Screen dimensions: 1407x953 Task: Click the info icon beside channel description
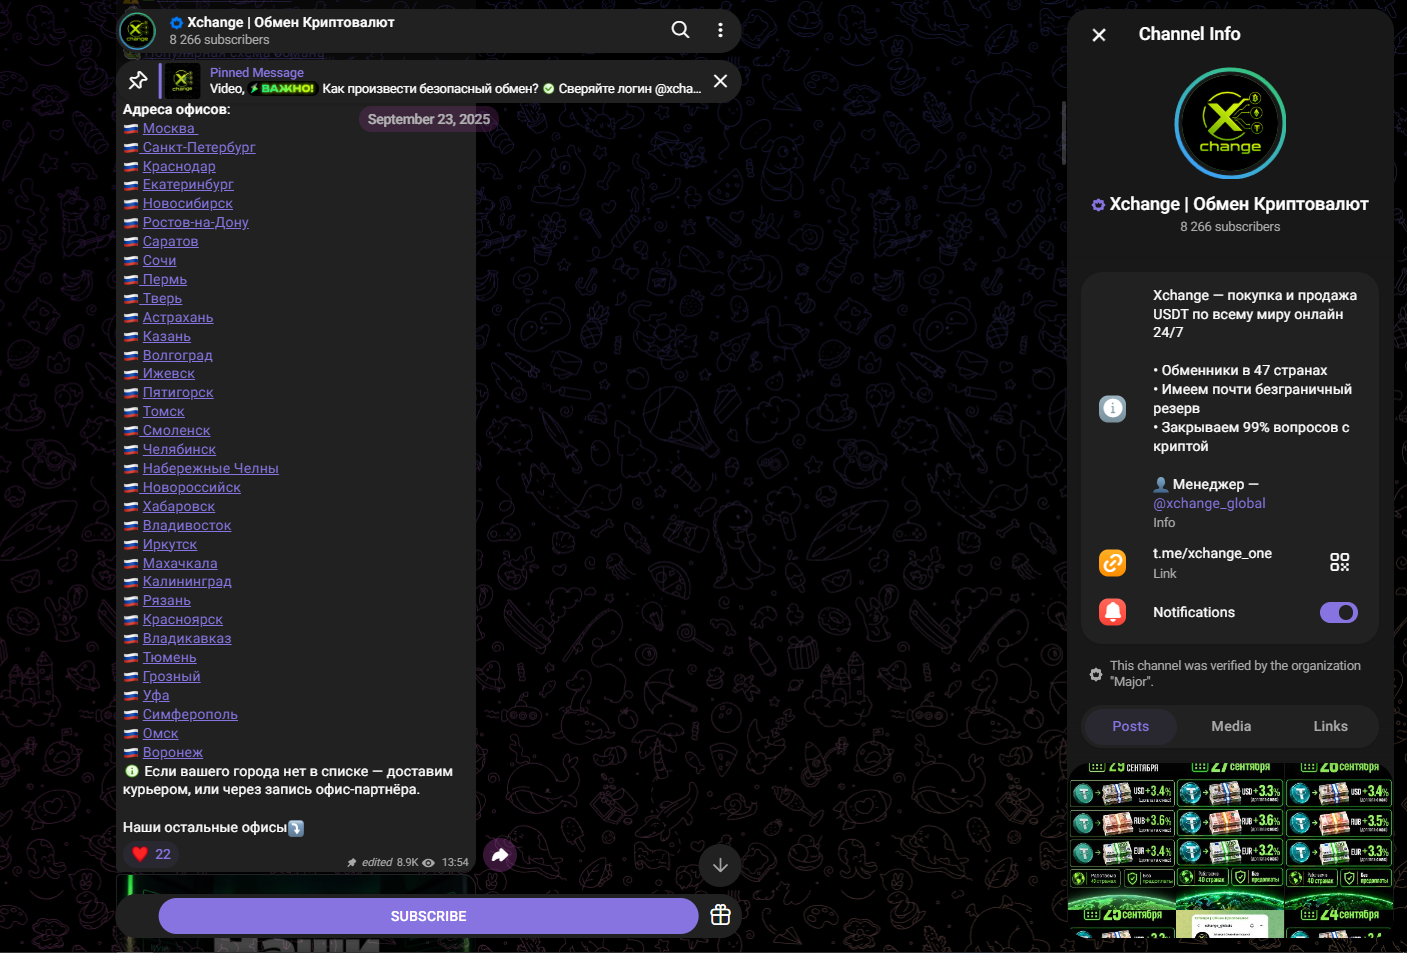(1113, 408)
